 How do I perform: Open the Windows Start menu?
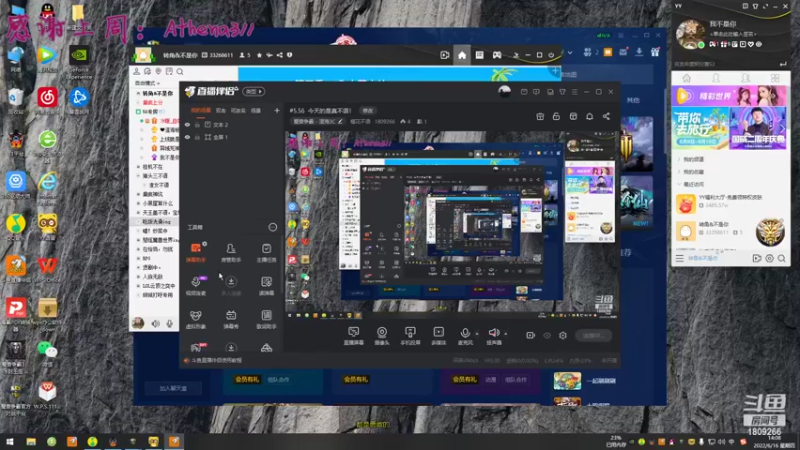point(10,442)
